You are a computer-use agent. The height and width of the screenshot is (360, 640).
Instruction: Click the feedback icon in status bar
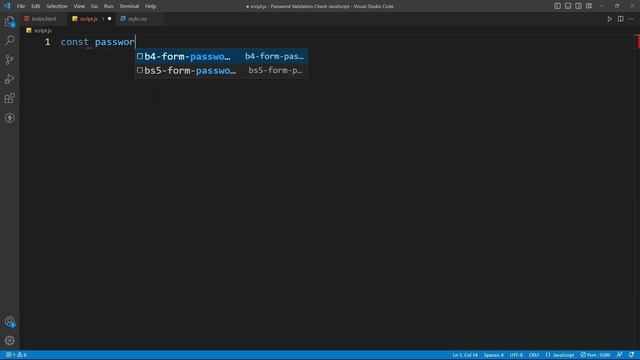(620, 355)
